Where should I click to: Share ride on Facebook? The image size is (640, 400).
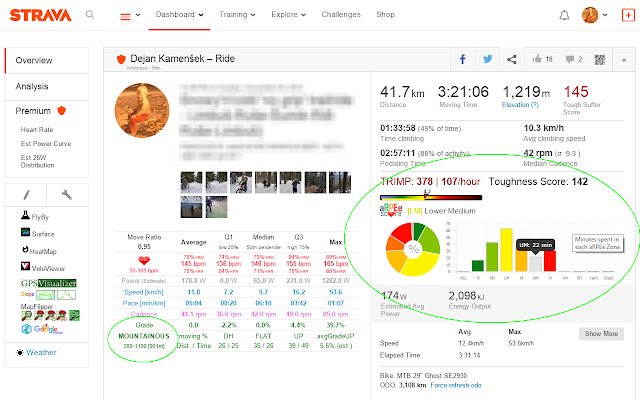pyautogui.click(x=462, y=60)
